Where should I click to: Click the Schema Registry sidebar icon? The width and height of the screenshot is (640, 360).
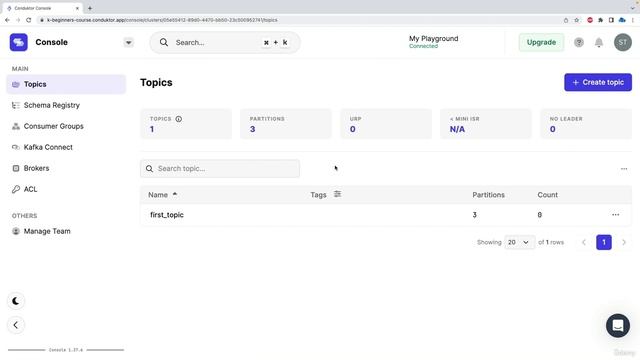pos(16,105)
